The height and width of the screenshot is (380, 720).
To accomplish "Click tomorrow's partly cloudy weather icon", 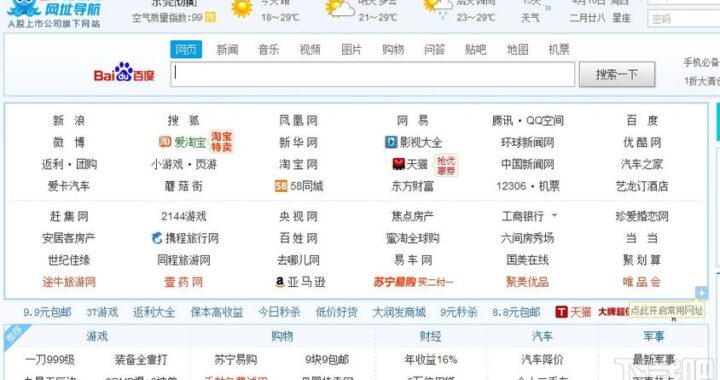I will (339, 8).
